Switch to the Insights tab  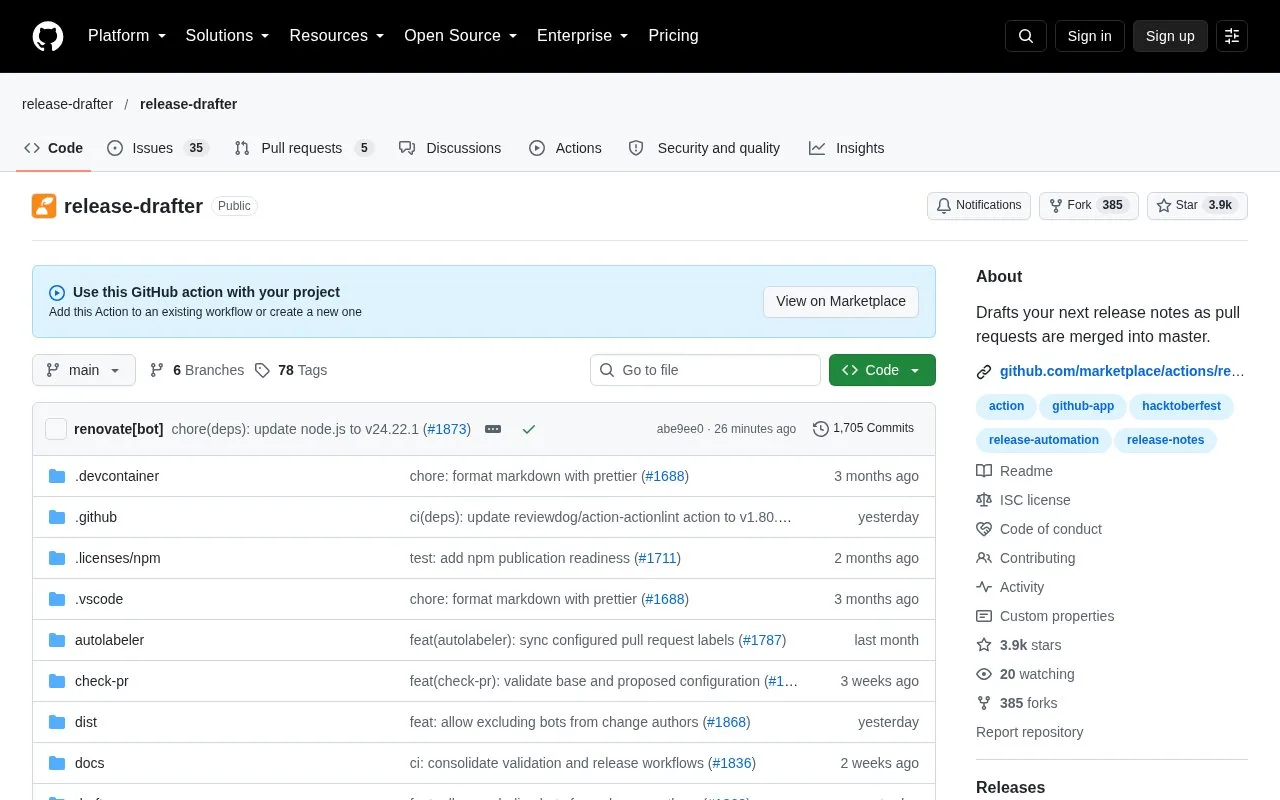[847, 148]
